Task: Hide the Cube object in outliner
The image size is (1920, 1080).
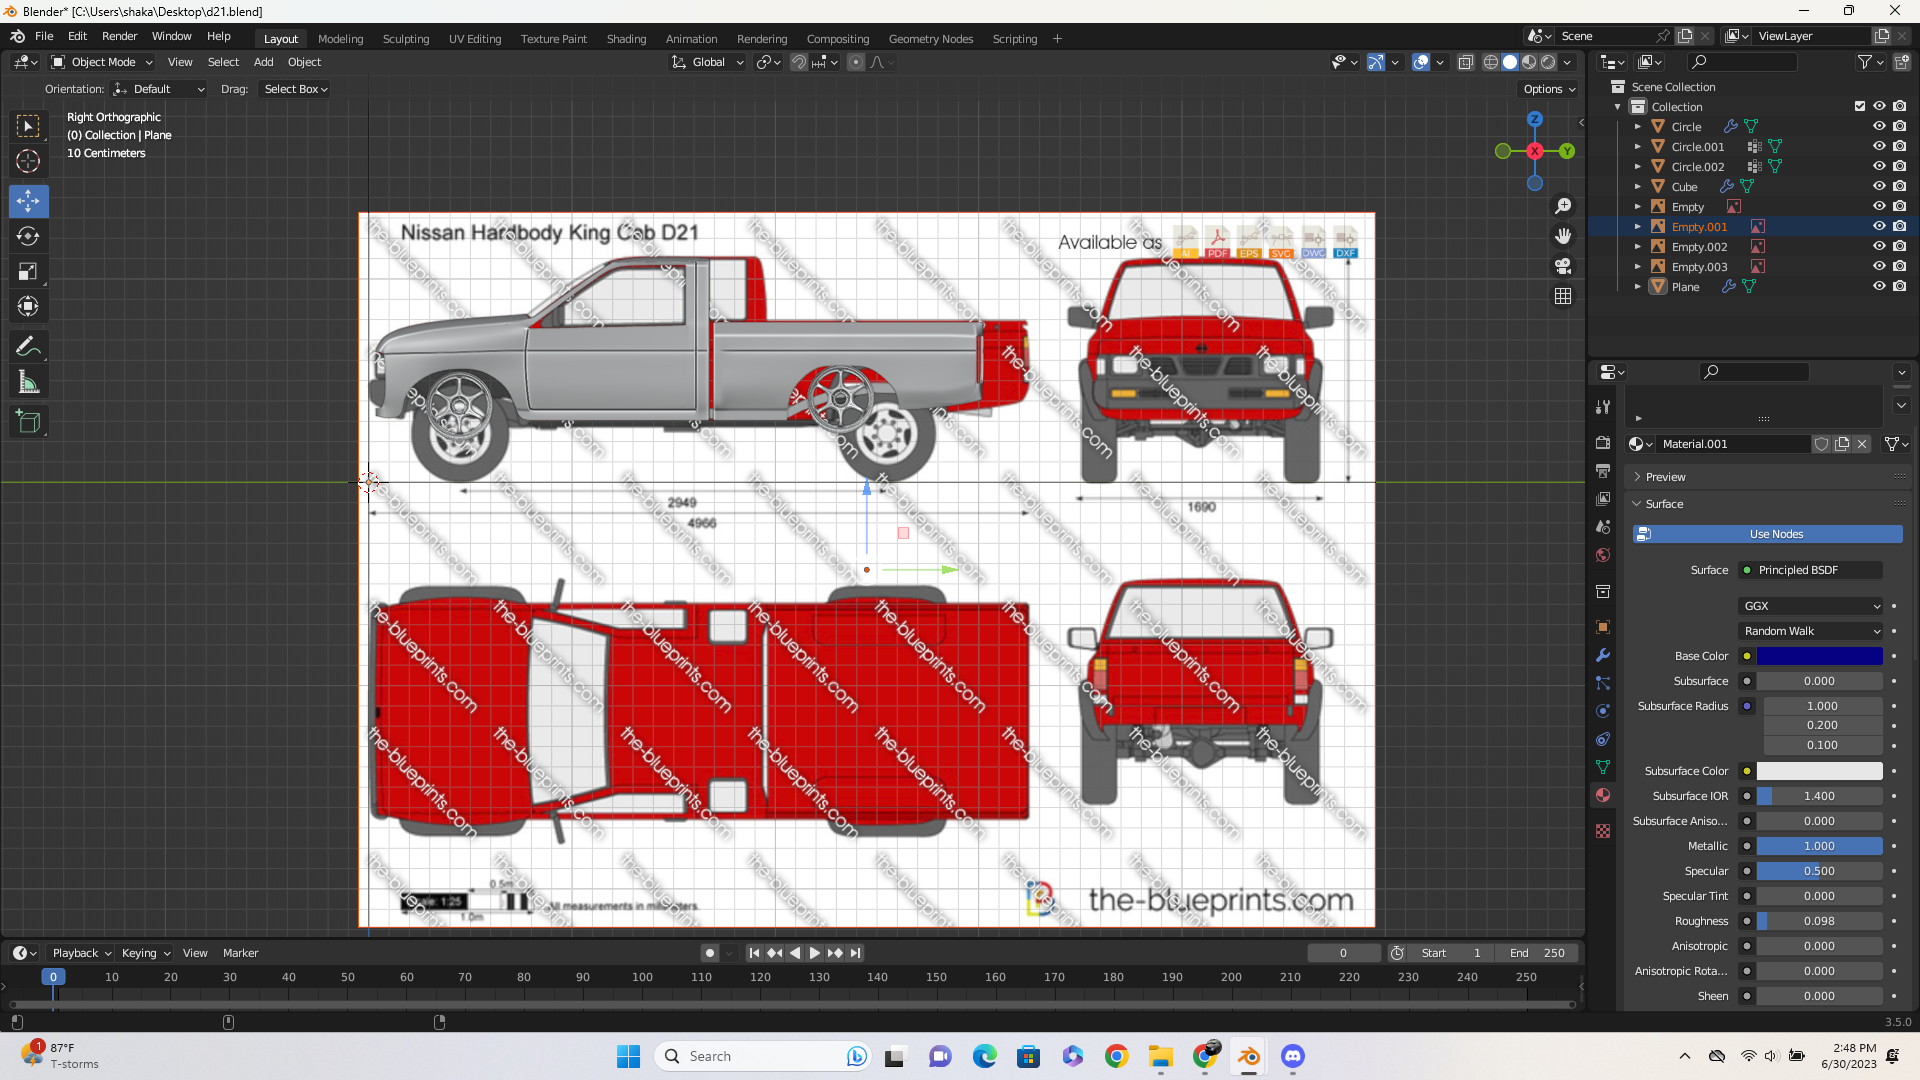Action: tap(1879, 186)
